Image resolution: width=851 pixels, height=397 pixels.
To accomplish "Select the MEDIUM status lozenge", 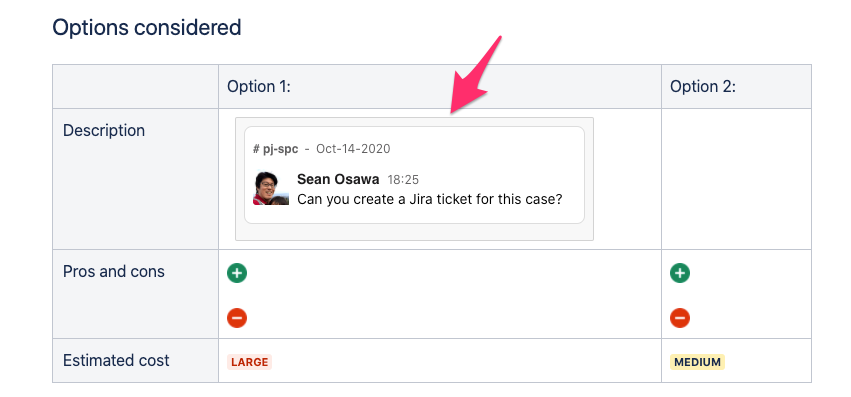I will coord(697,362).
